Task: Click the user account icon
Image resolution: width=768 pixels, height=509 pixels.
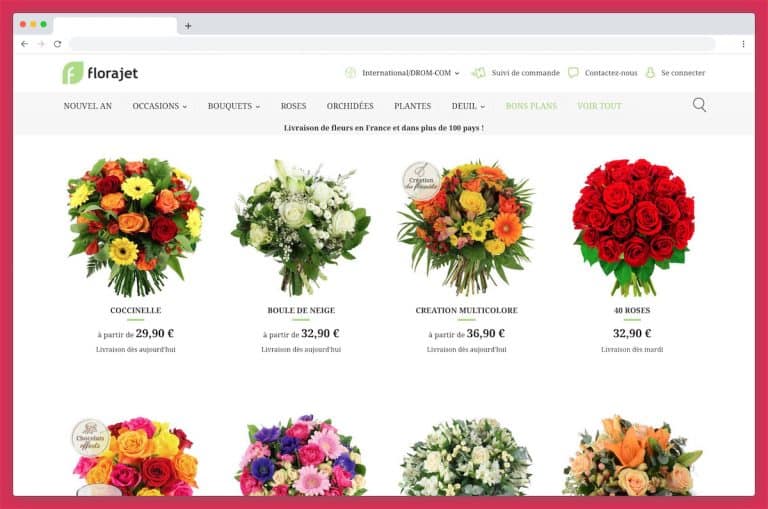Action: pyautogui.click(x=650, y=73)
